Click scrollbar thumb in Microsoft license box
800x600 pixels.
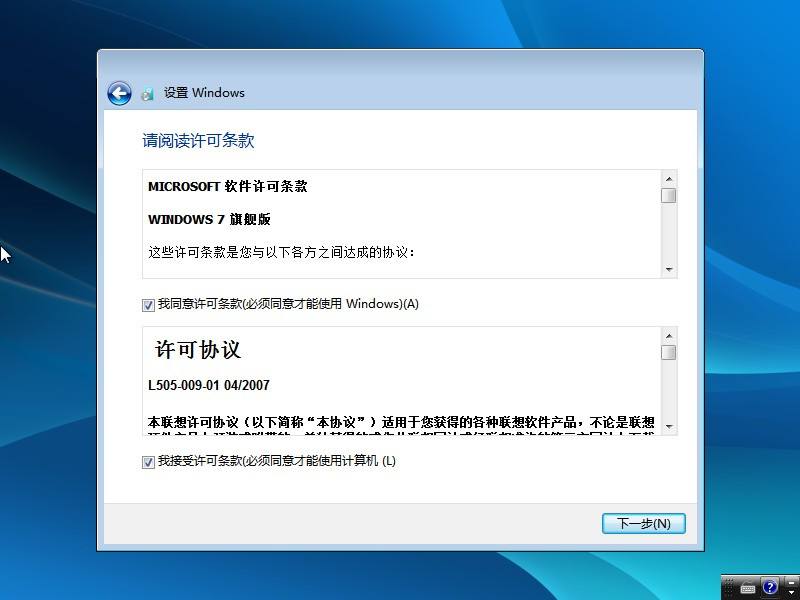click(668, 195)
